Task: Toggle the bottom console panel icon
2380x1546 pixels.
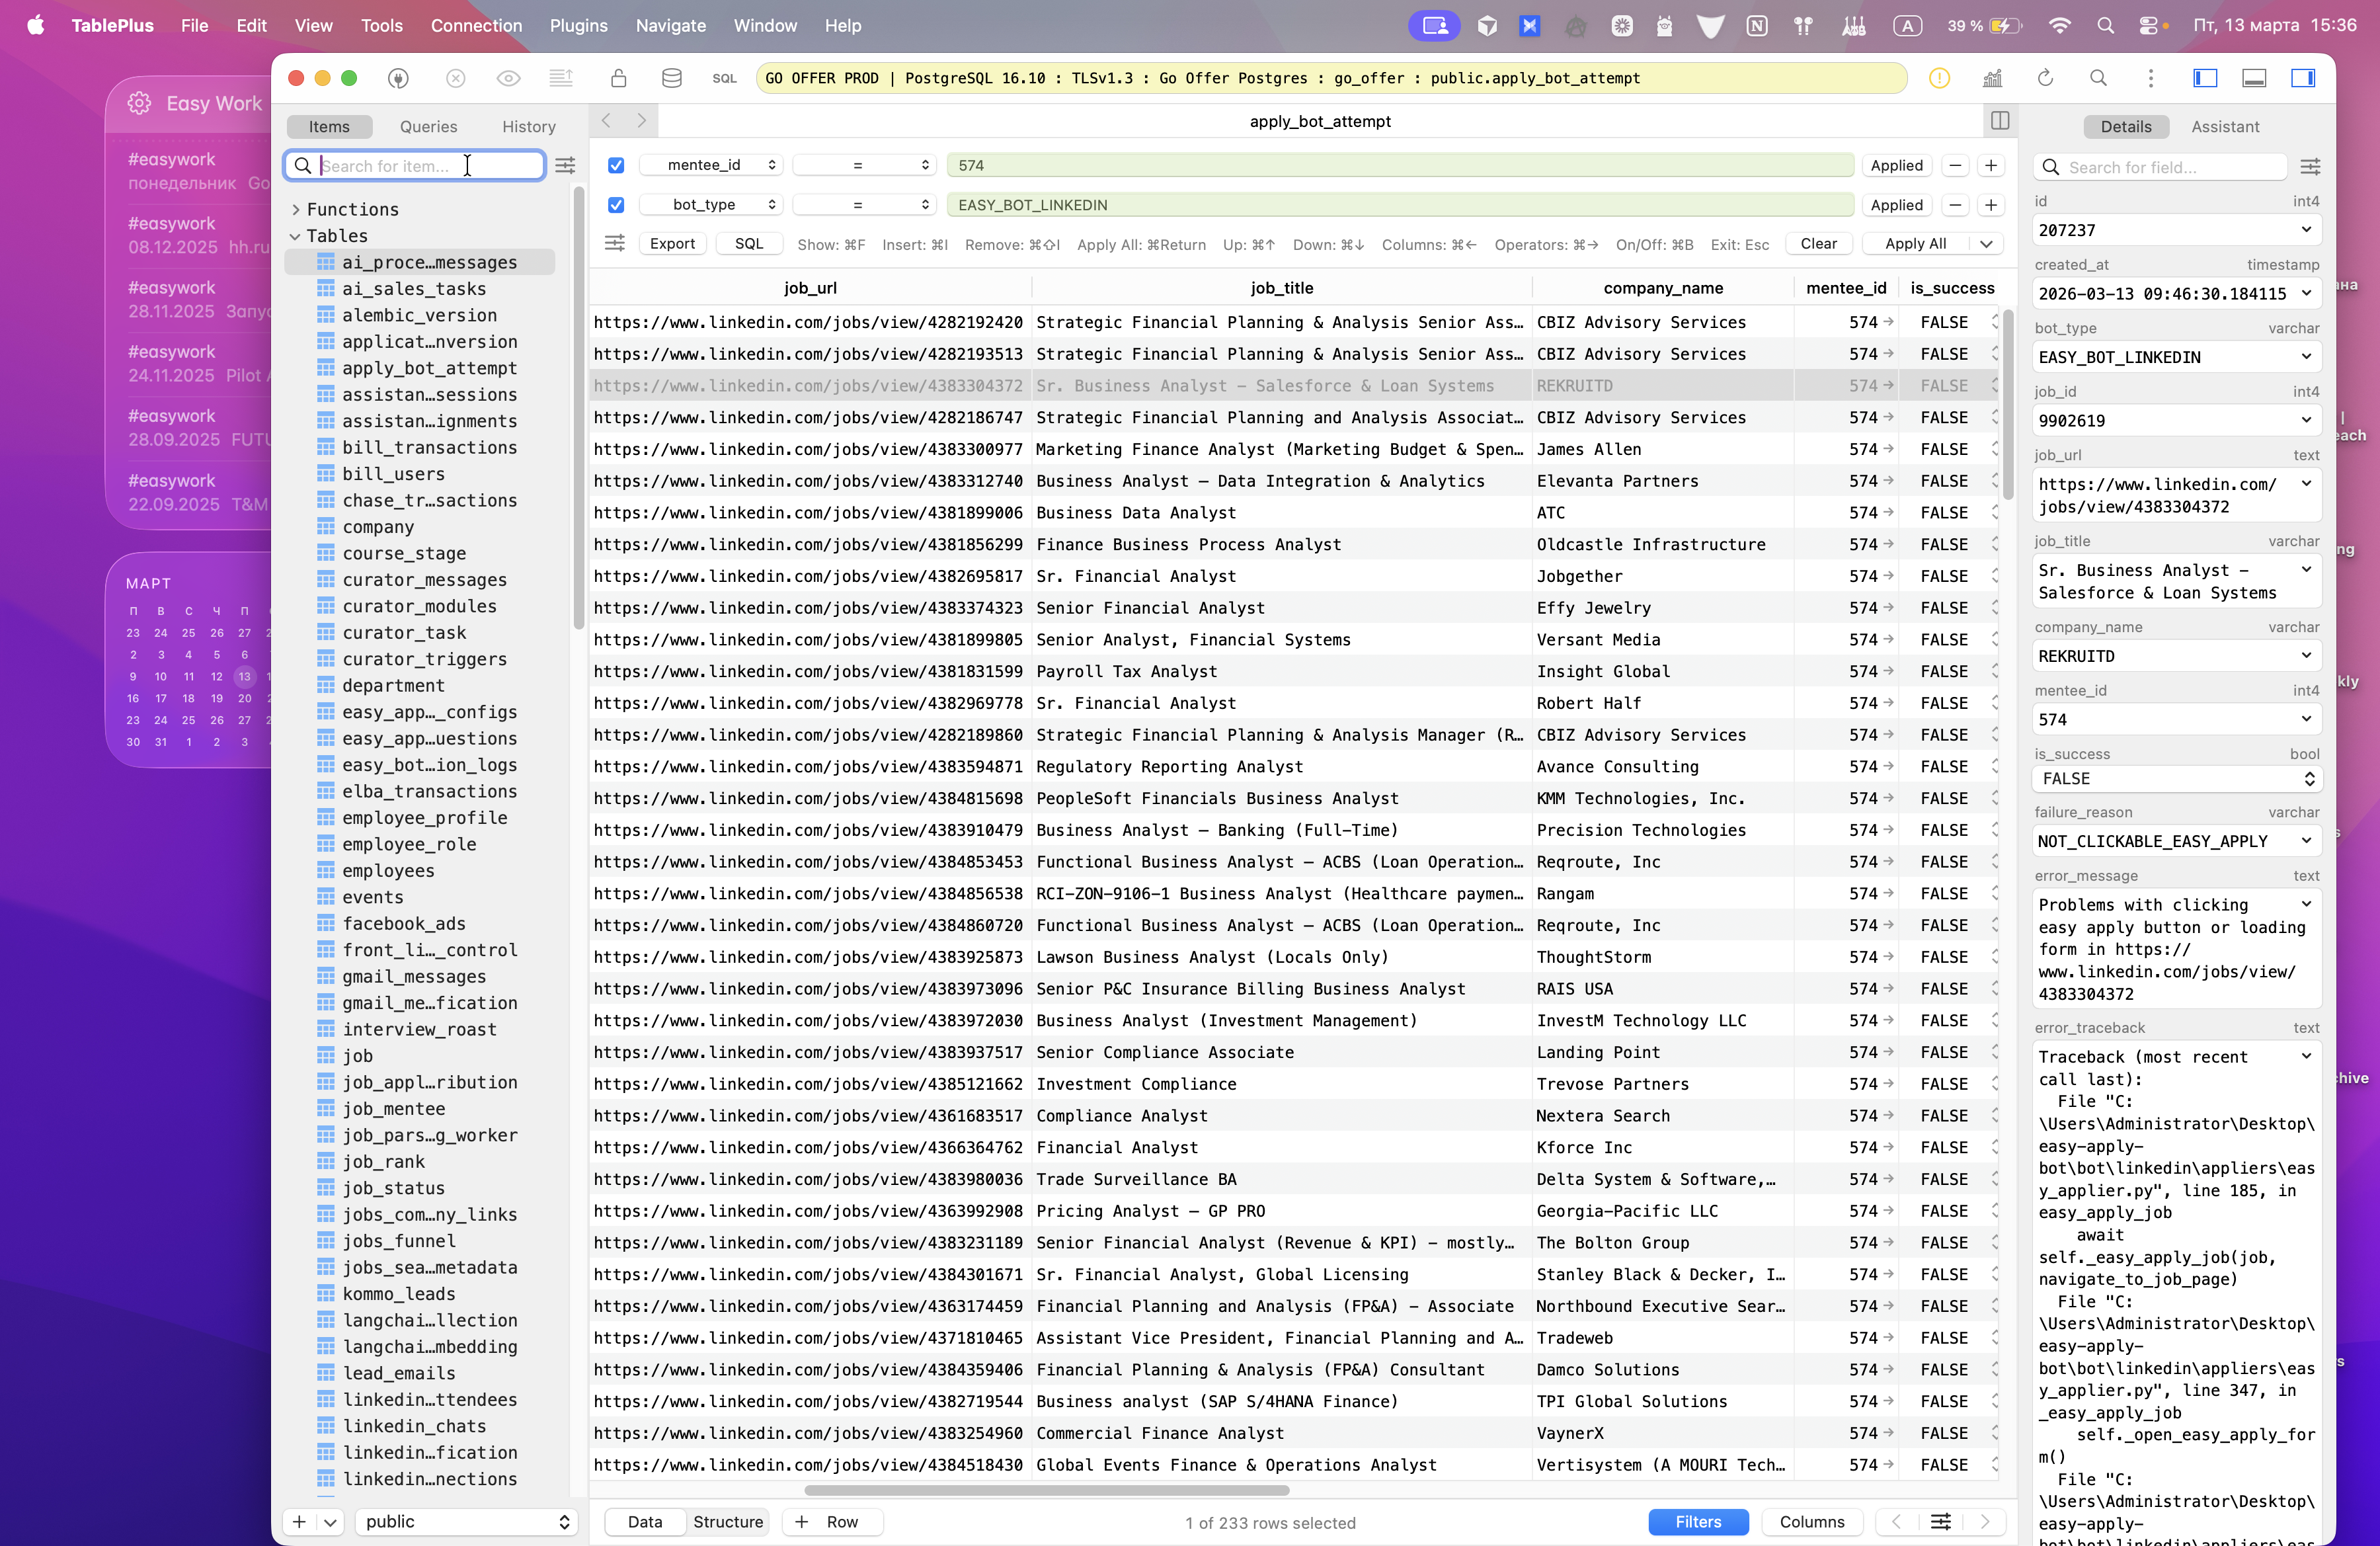Action: 2254,78
